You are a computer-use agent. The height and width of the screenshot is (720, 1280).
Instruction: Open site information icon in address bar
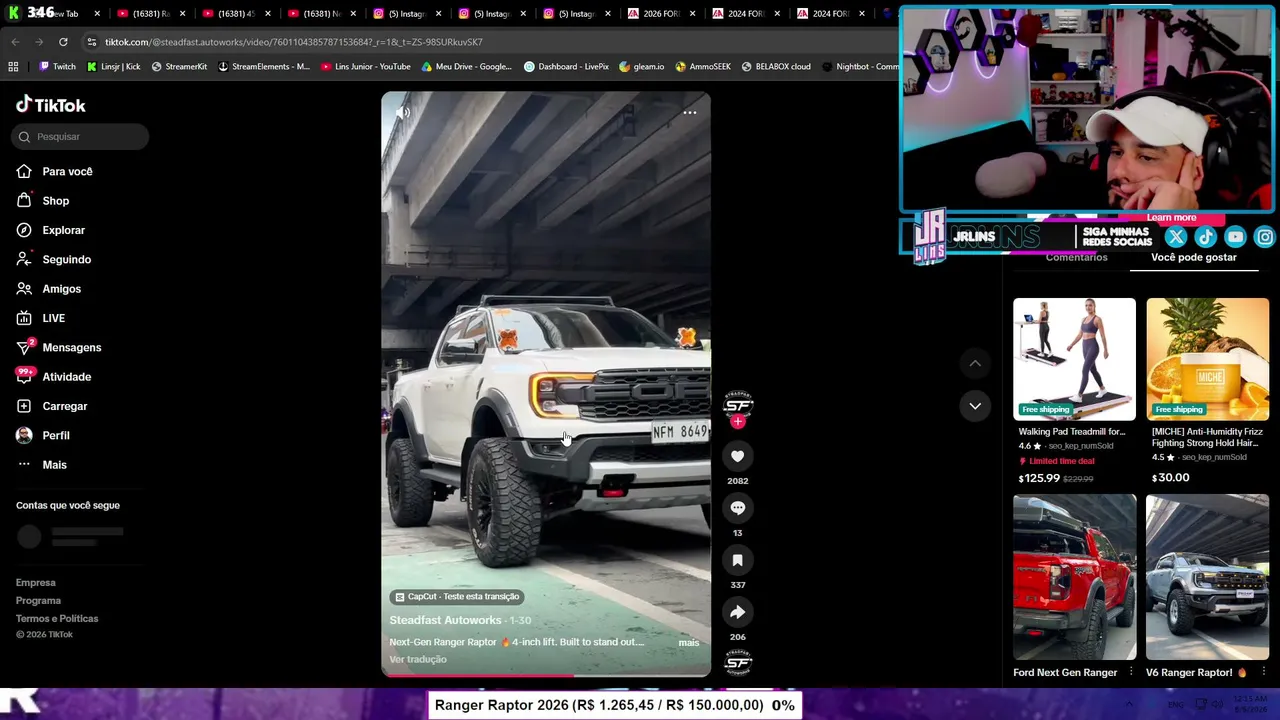tap(91, 42)
